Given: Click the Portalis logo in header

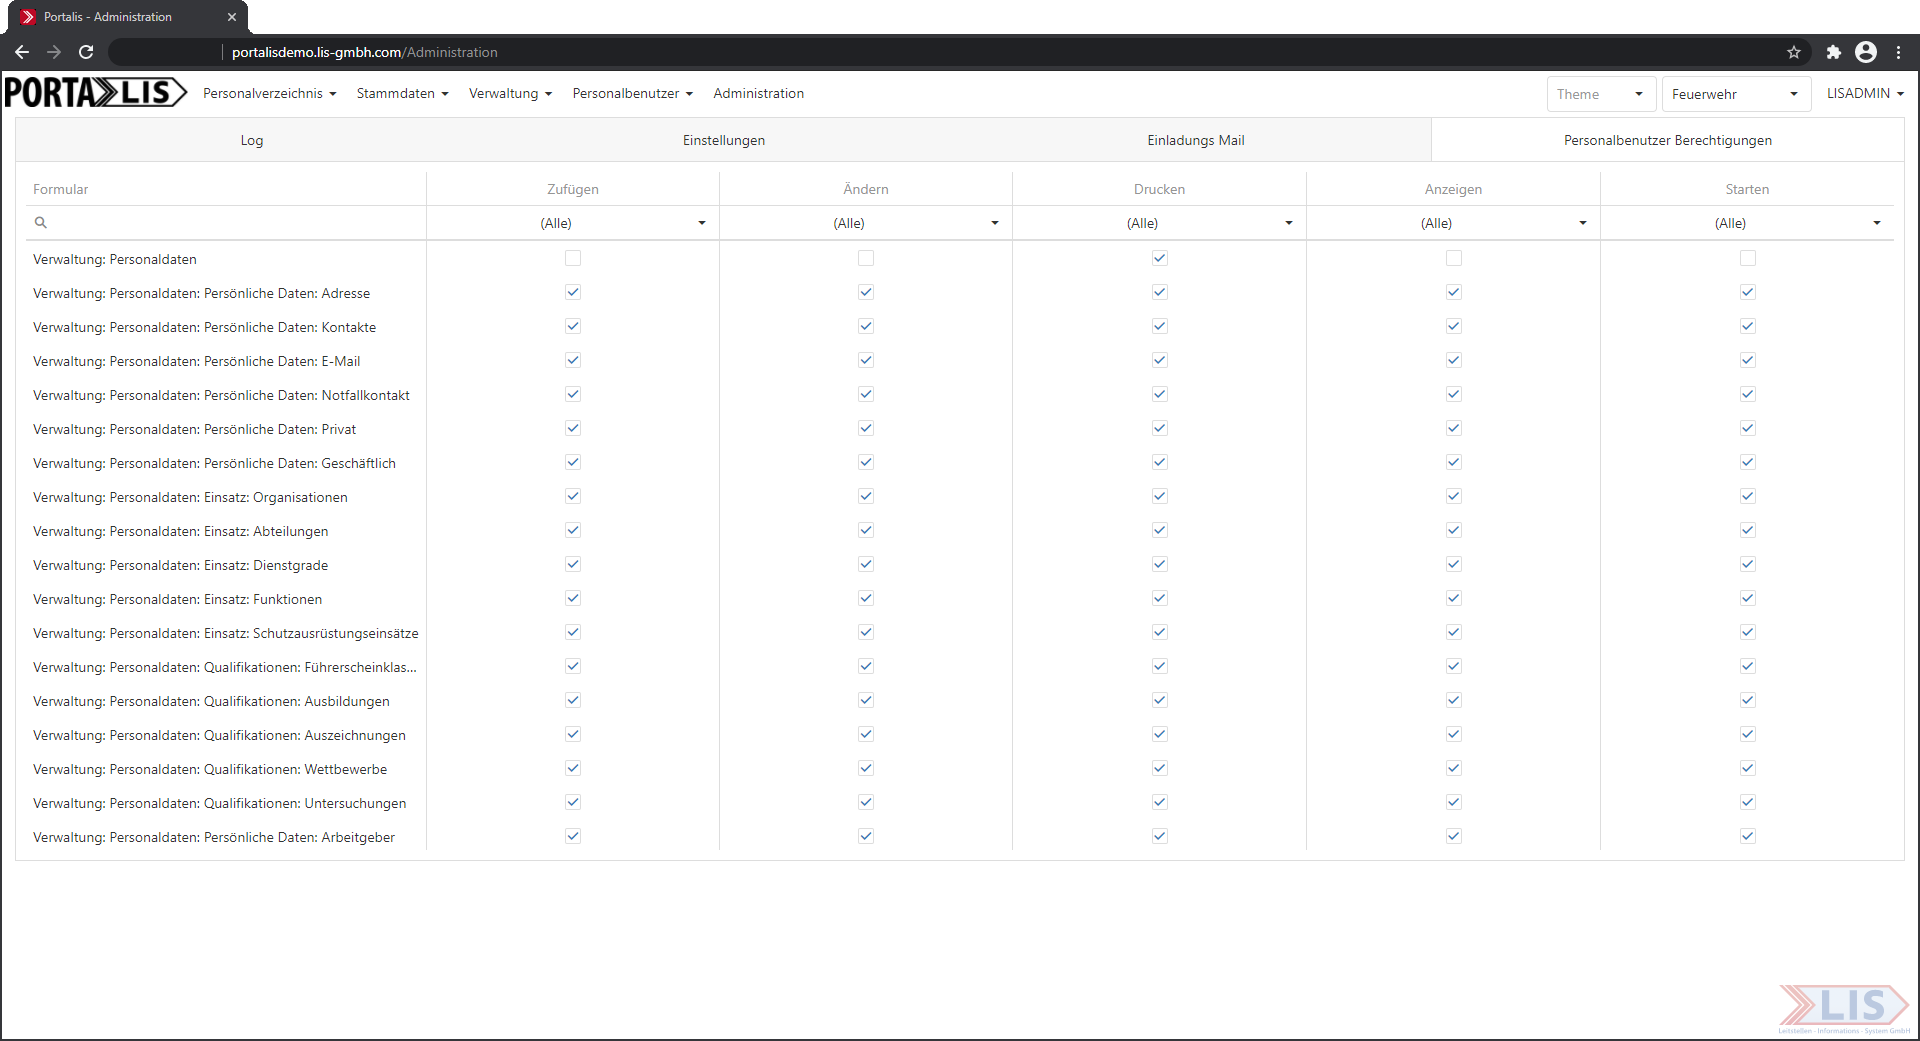Looking at the screenshot, I should [x=95, y=93].
